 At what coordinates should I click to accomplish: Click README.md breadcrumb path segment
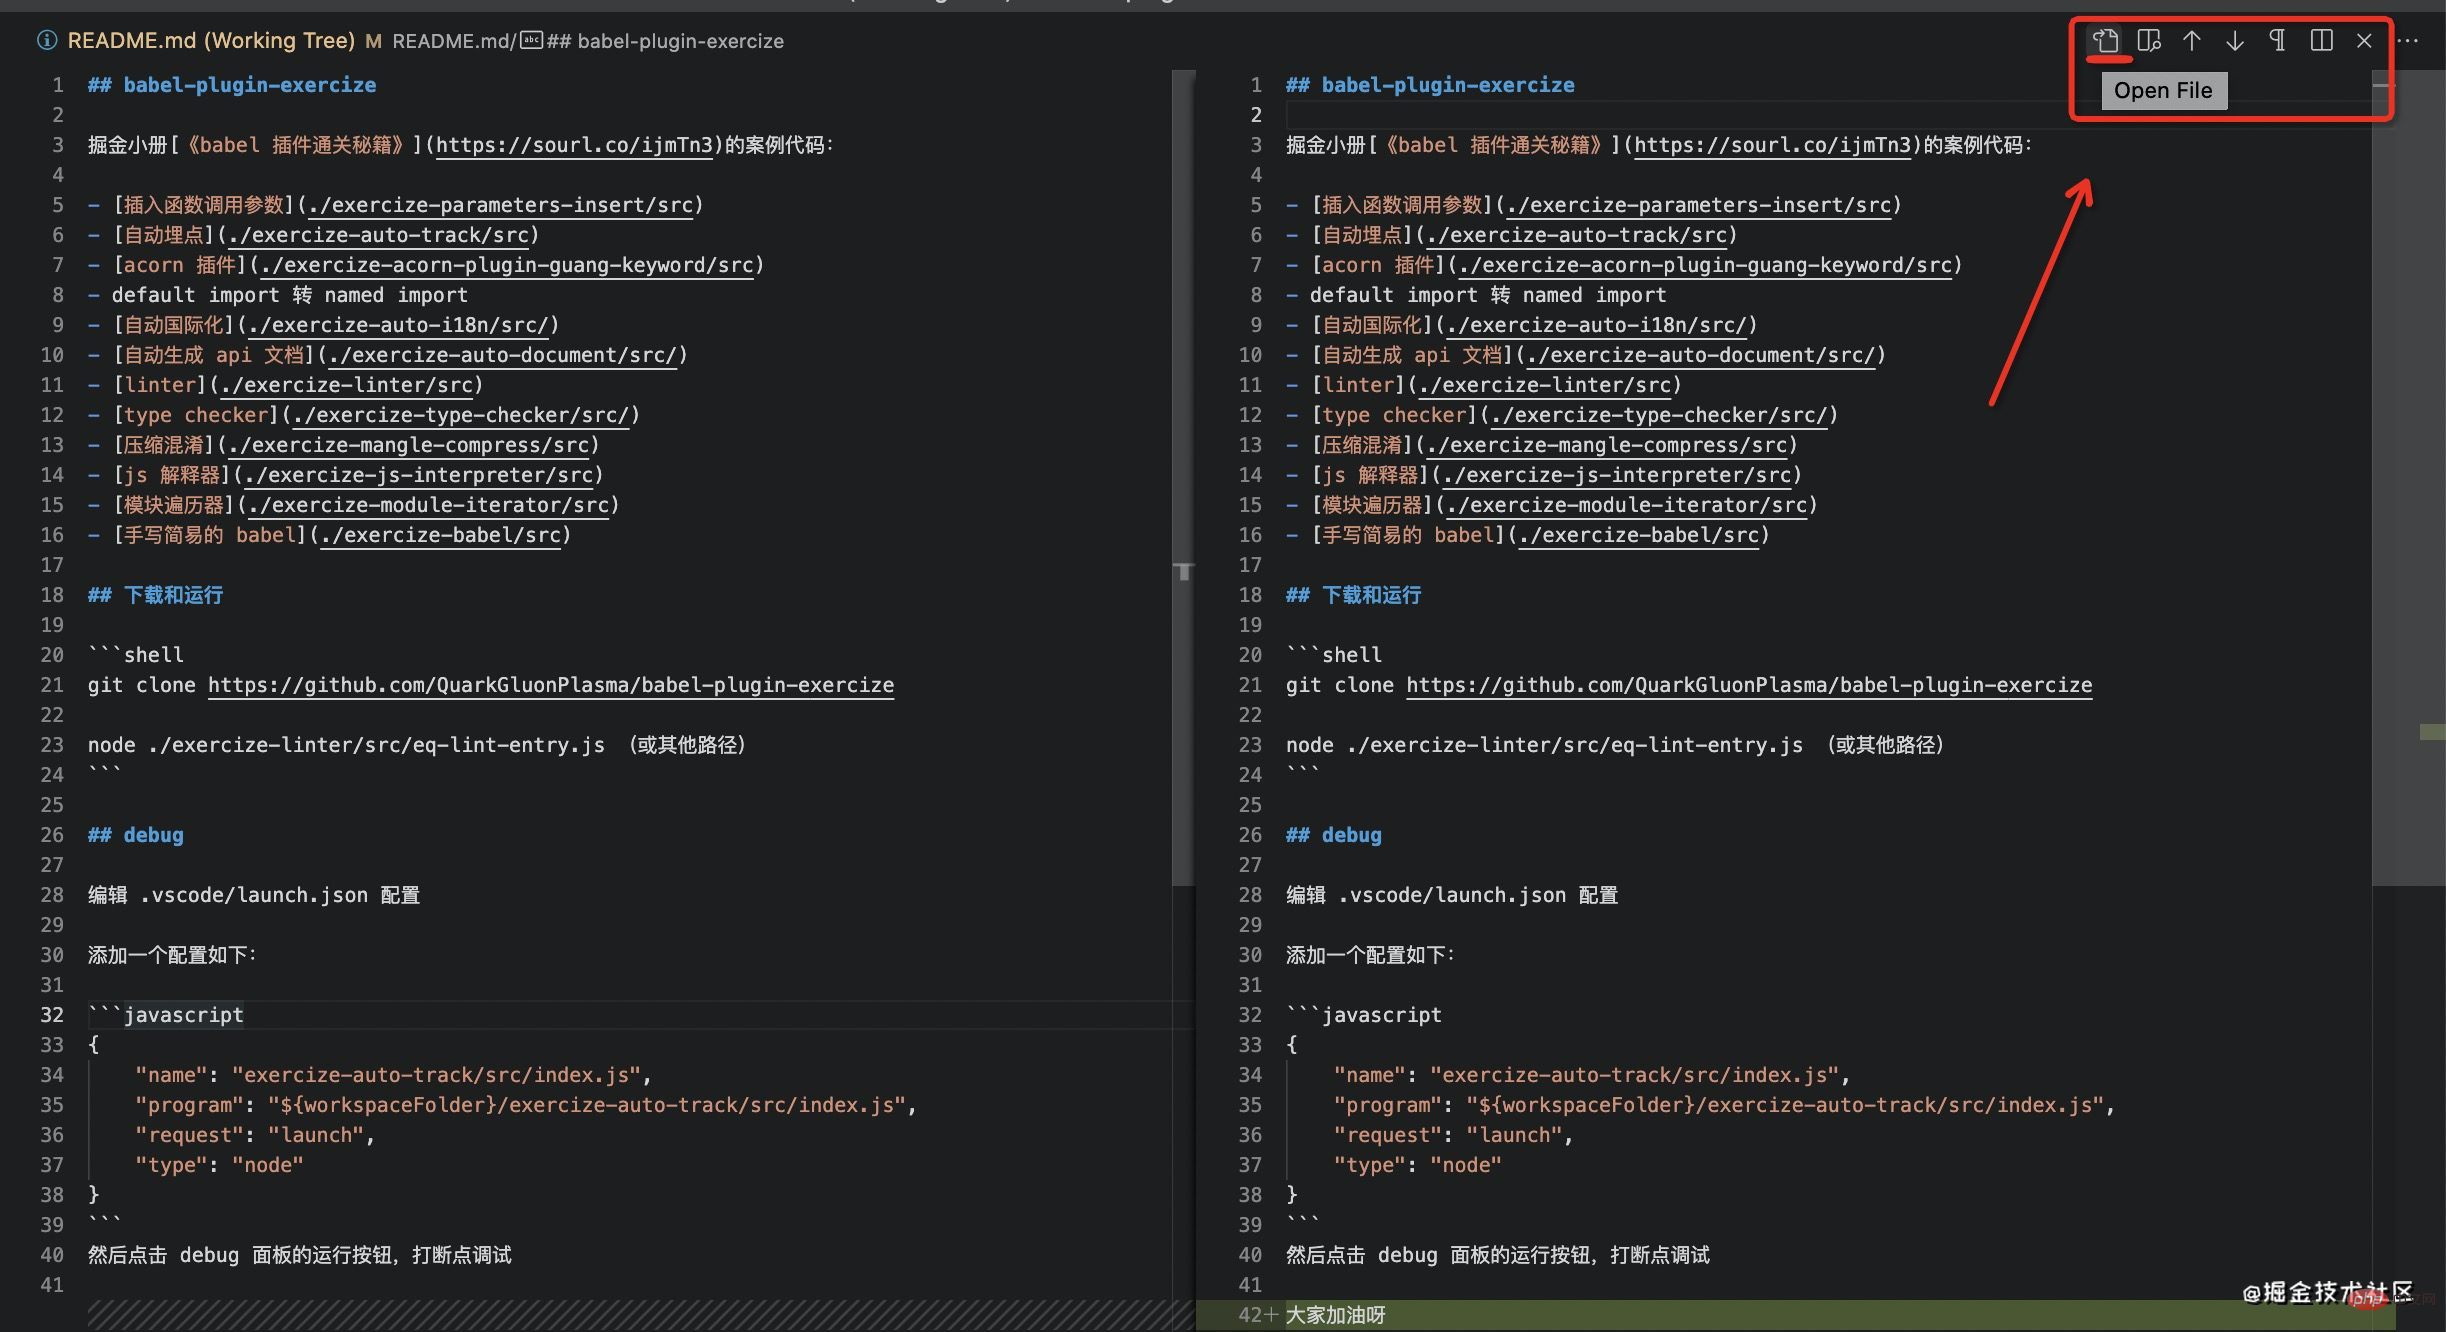click(x=451, y=41)
